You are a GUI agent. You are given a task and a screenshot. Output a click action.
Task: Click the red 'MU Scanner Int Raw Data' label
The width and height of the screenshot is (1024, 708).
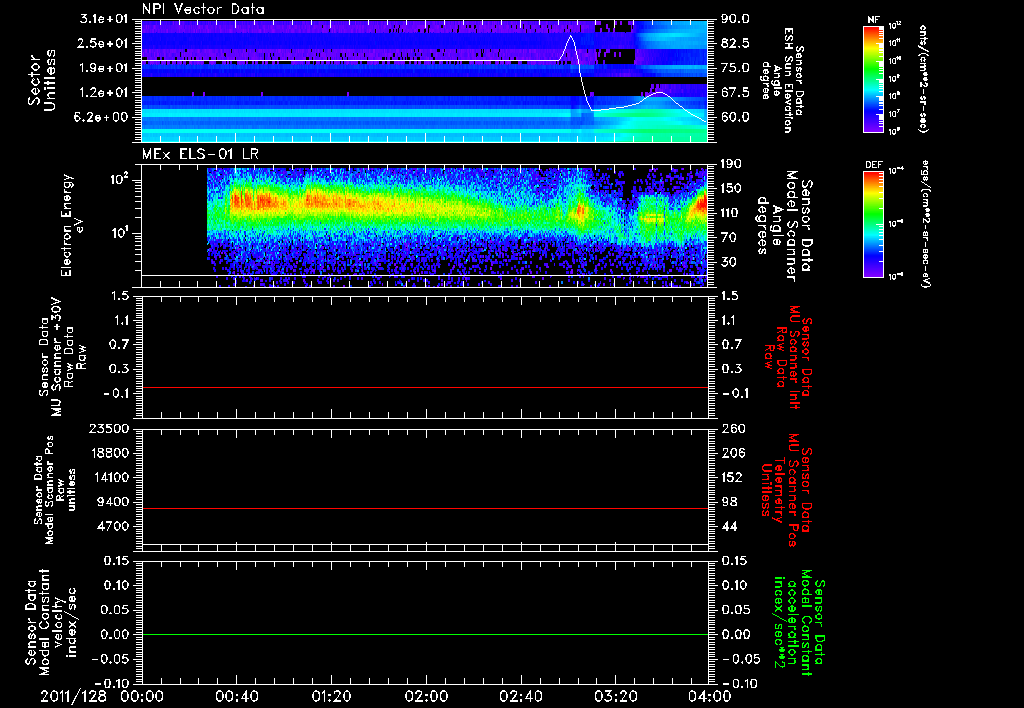(784, 357)
